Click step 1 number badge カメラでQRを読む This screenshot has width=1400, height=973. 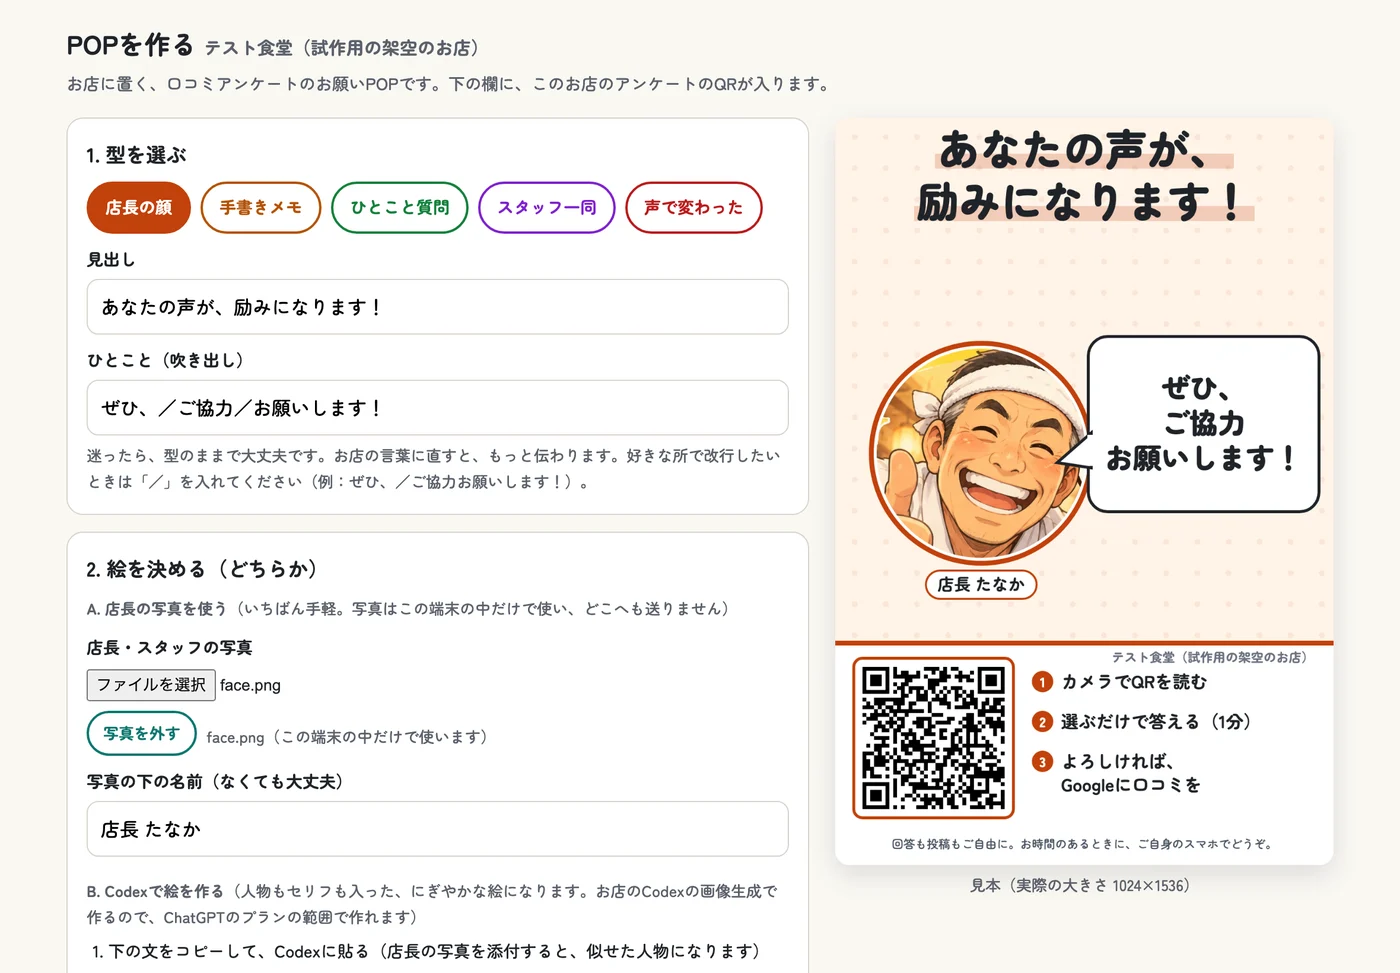click(x=1042, y=682)
